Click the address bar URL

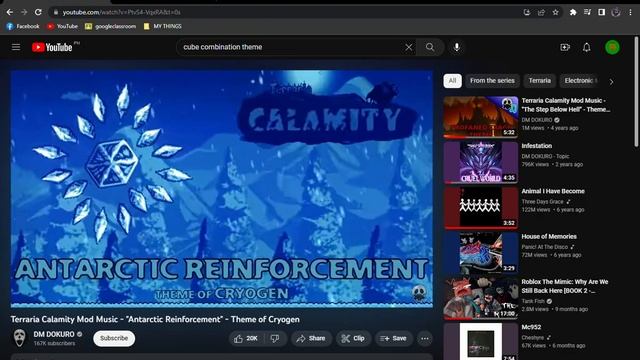tap(121, 12)
